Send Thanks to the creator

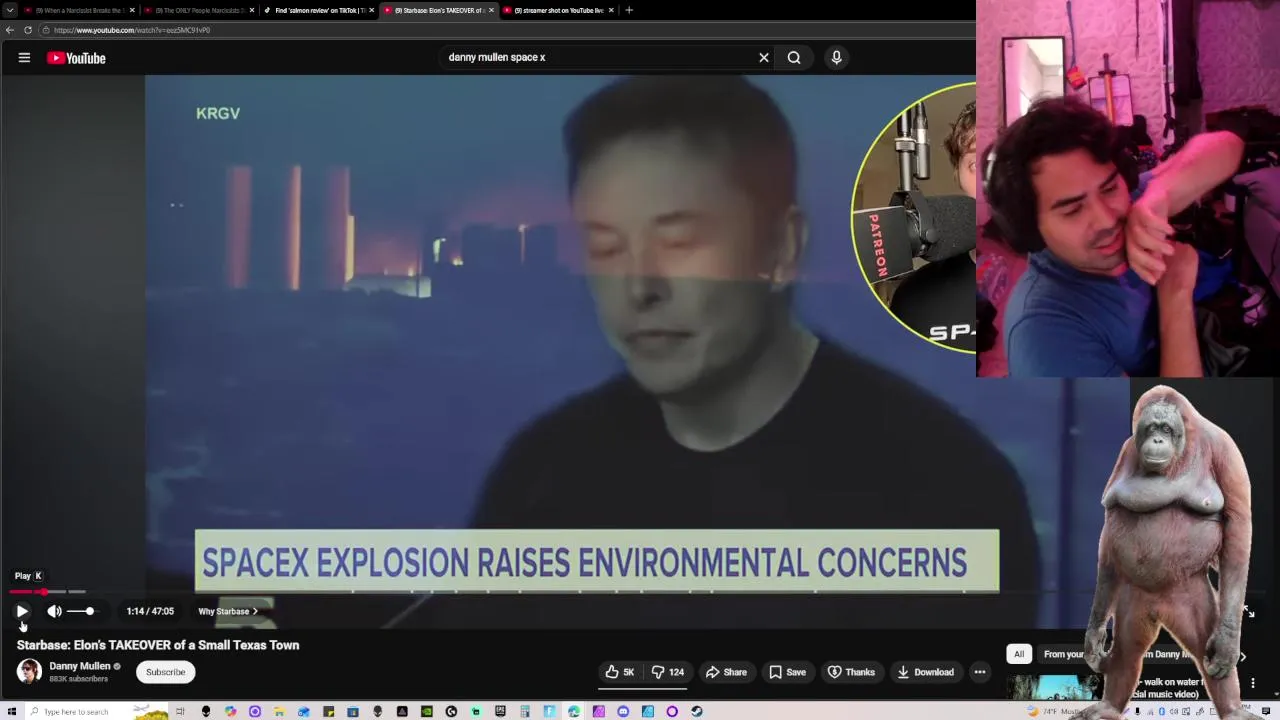850,672
